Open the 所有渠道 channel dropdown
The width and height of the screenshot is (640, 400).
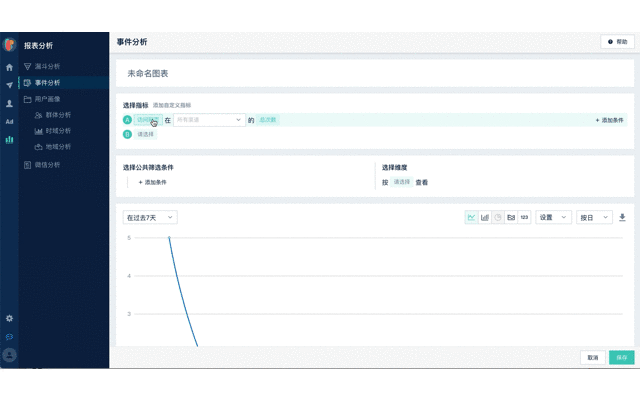[x=209, y=120]
